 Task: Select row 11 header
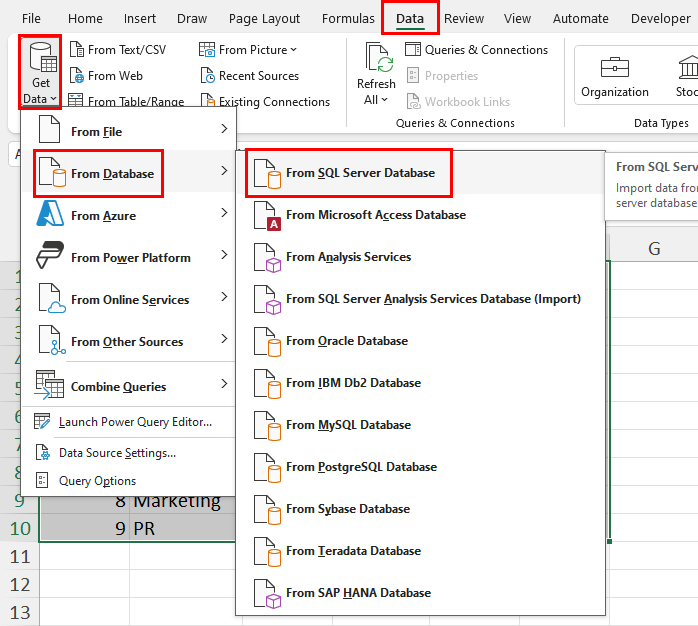coord(20,557)
